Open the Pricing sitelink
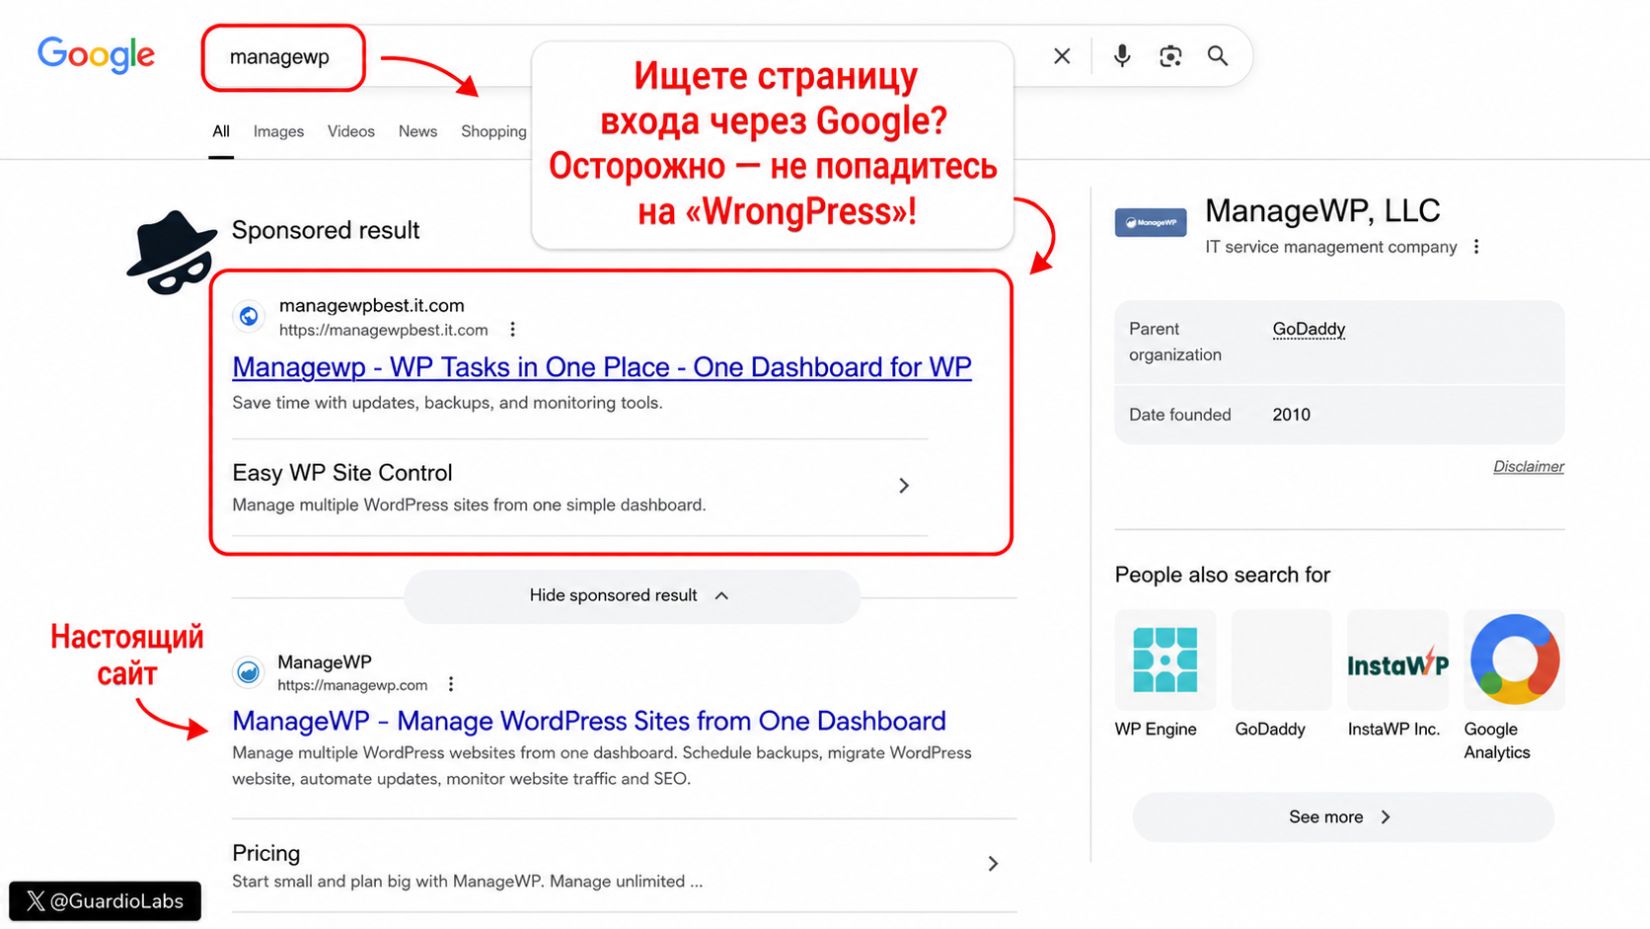Viewport: 1650px width, 929px height. coord(266,853)
